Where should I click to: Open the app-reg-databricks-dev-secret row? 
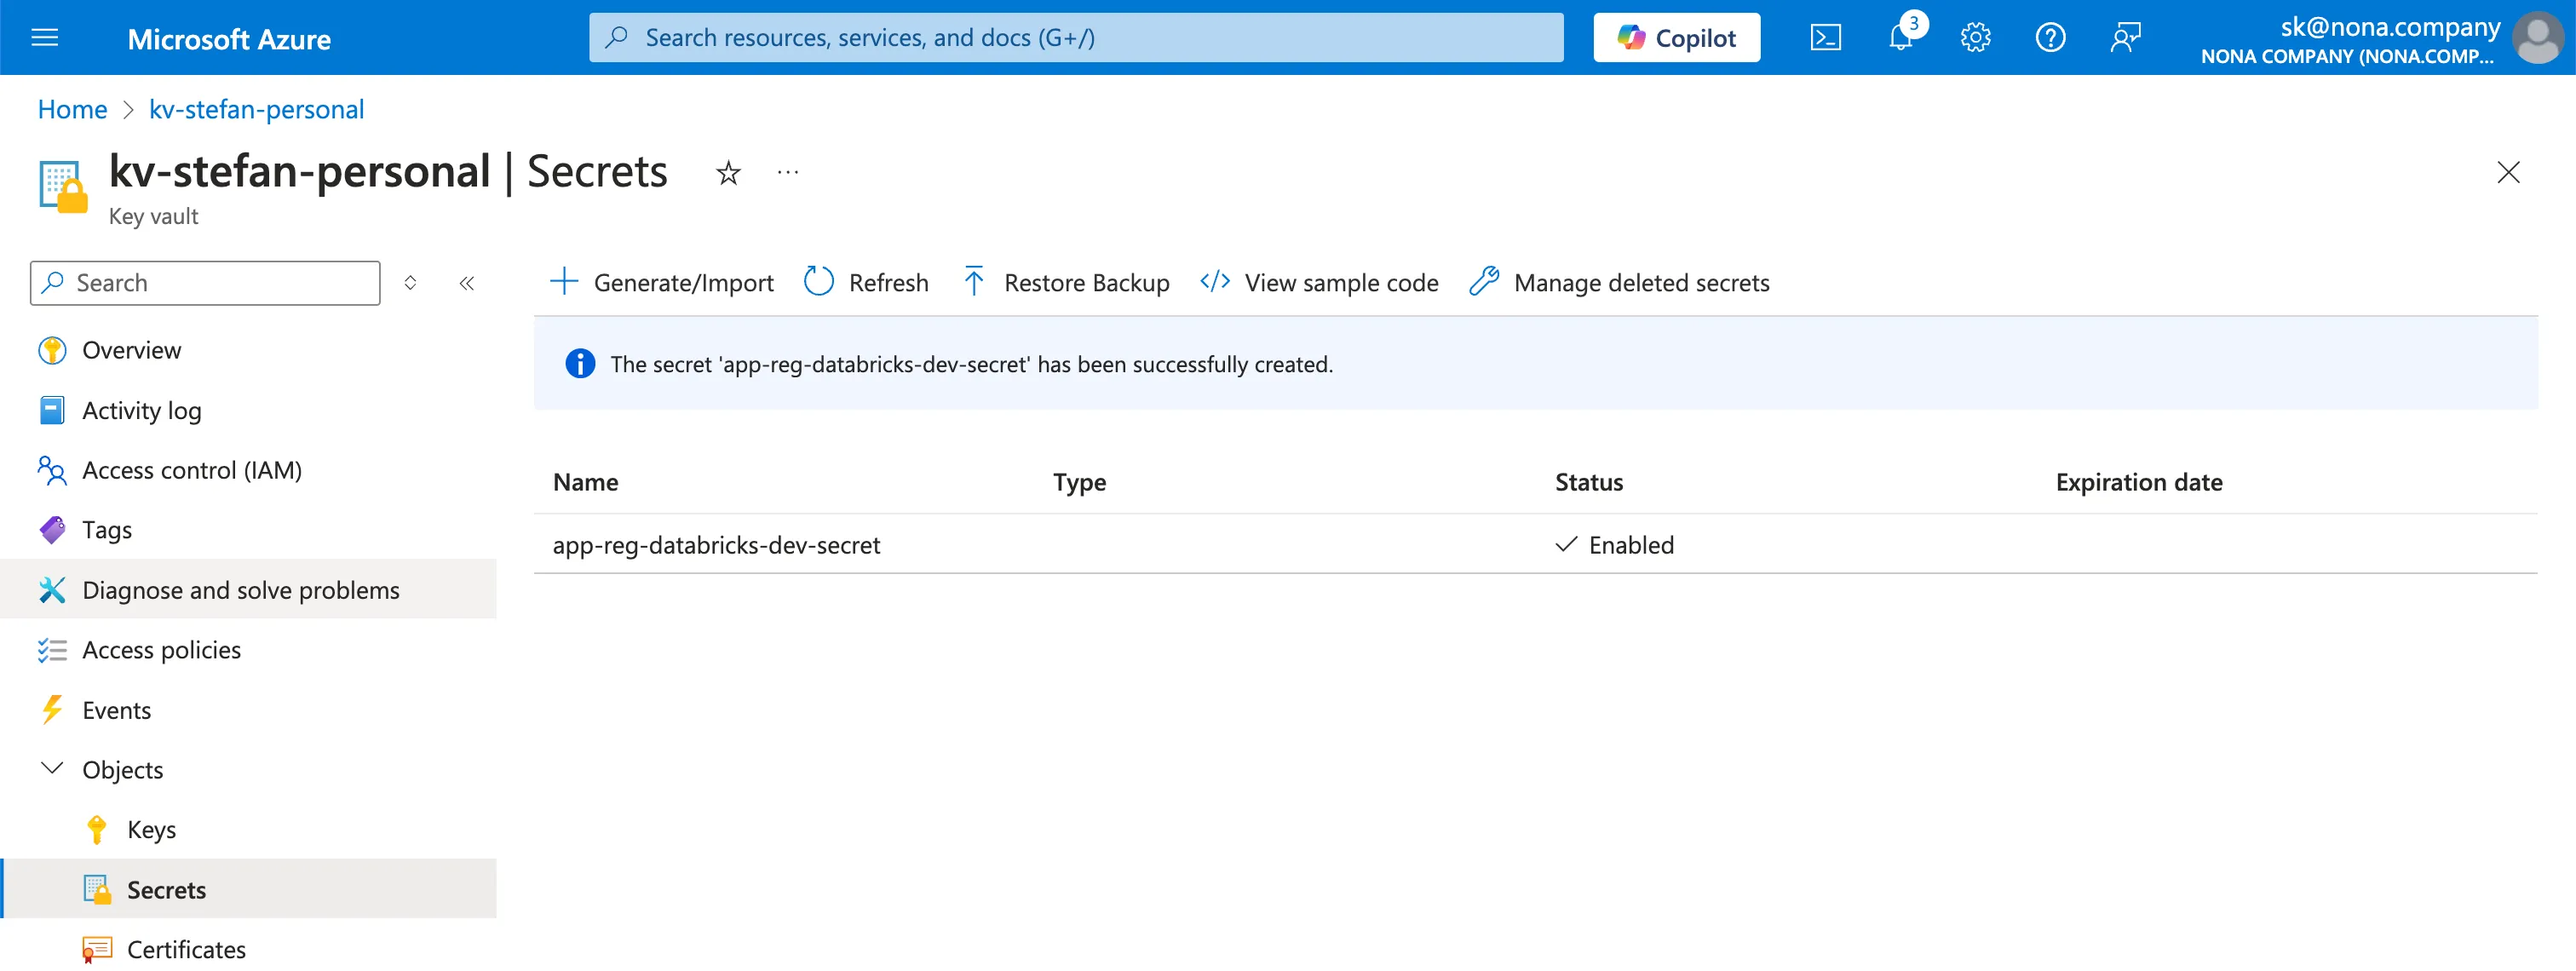716,545
